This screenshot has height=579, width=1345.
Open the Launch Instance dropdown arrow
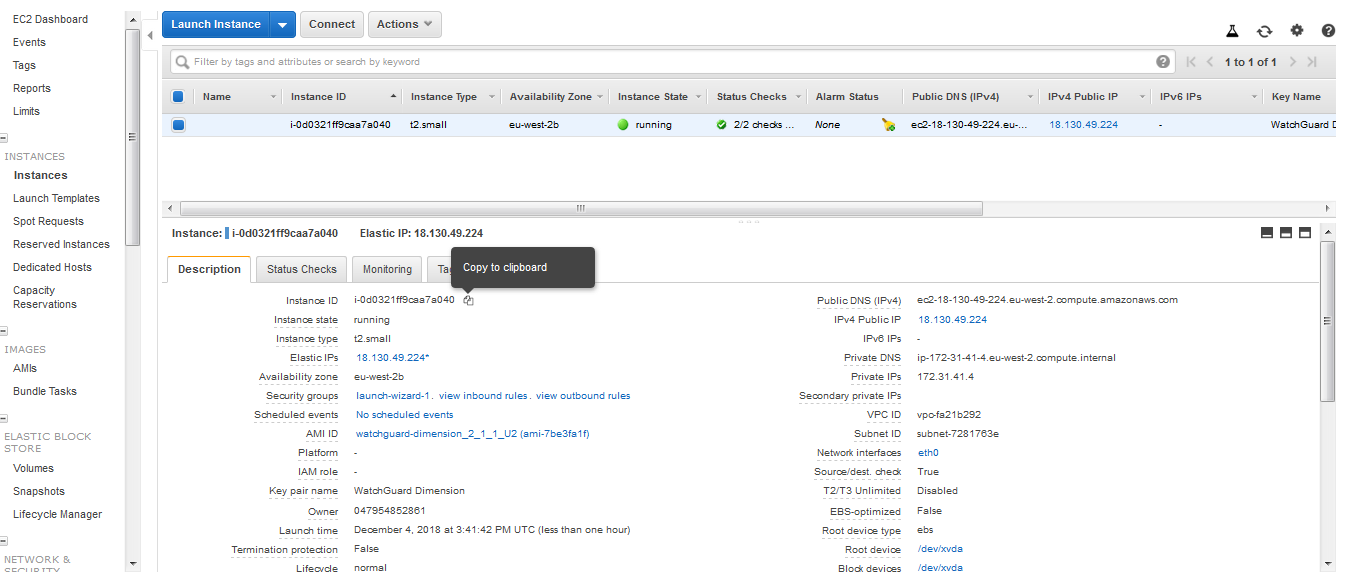(x=282, y=24)
